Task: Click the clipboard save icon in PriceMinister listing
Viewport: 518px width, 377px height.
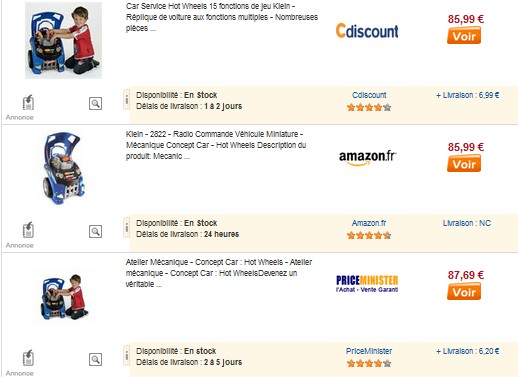Action: [28, 358]
